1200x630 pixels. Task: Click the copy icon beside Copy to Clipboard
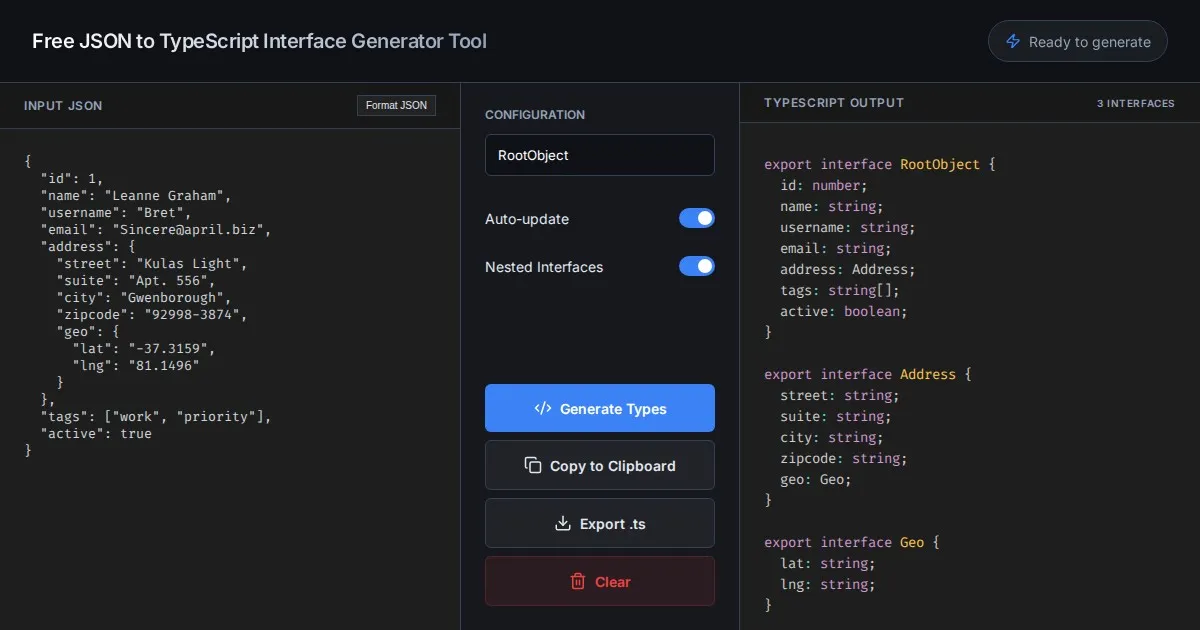(x=533, y=466)
